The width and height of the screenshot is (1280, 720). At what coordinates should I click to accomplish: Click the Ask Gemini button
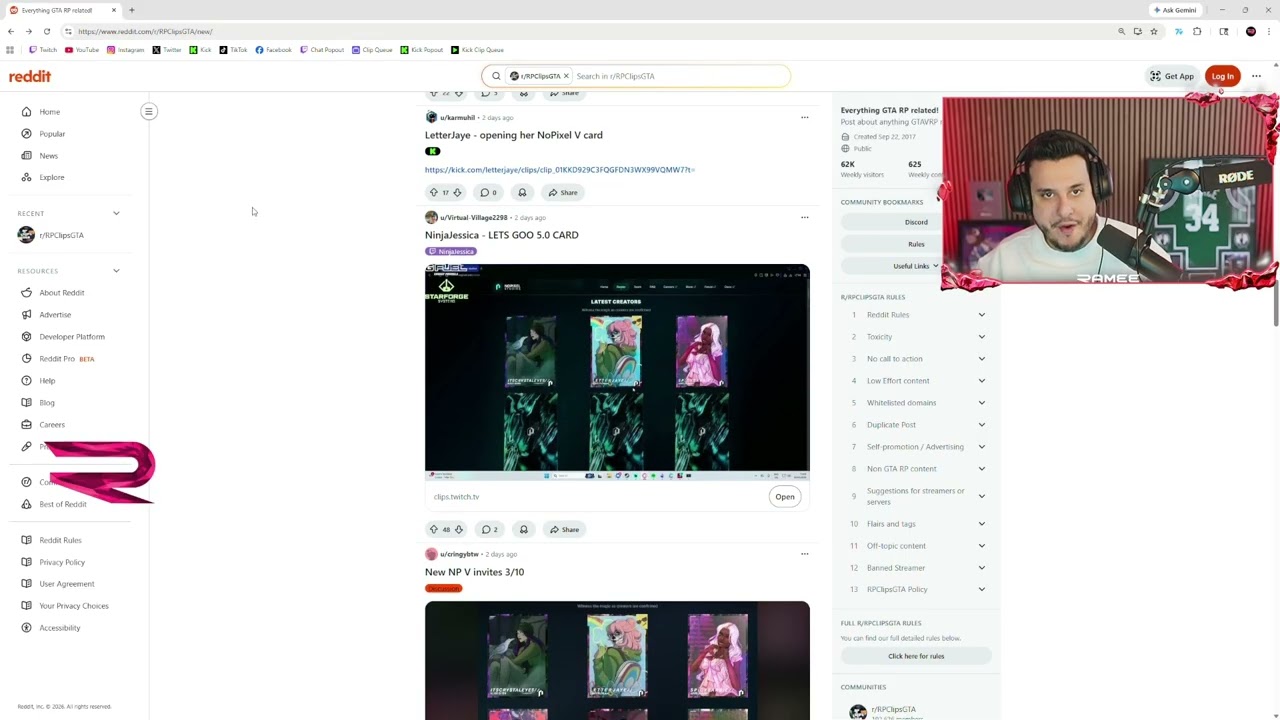[x=1174, y=10]
